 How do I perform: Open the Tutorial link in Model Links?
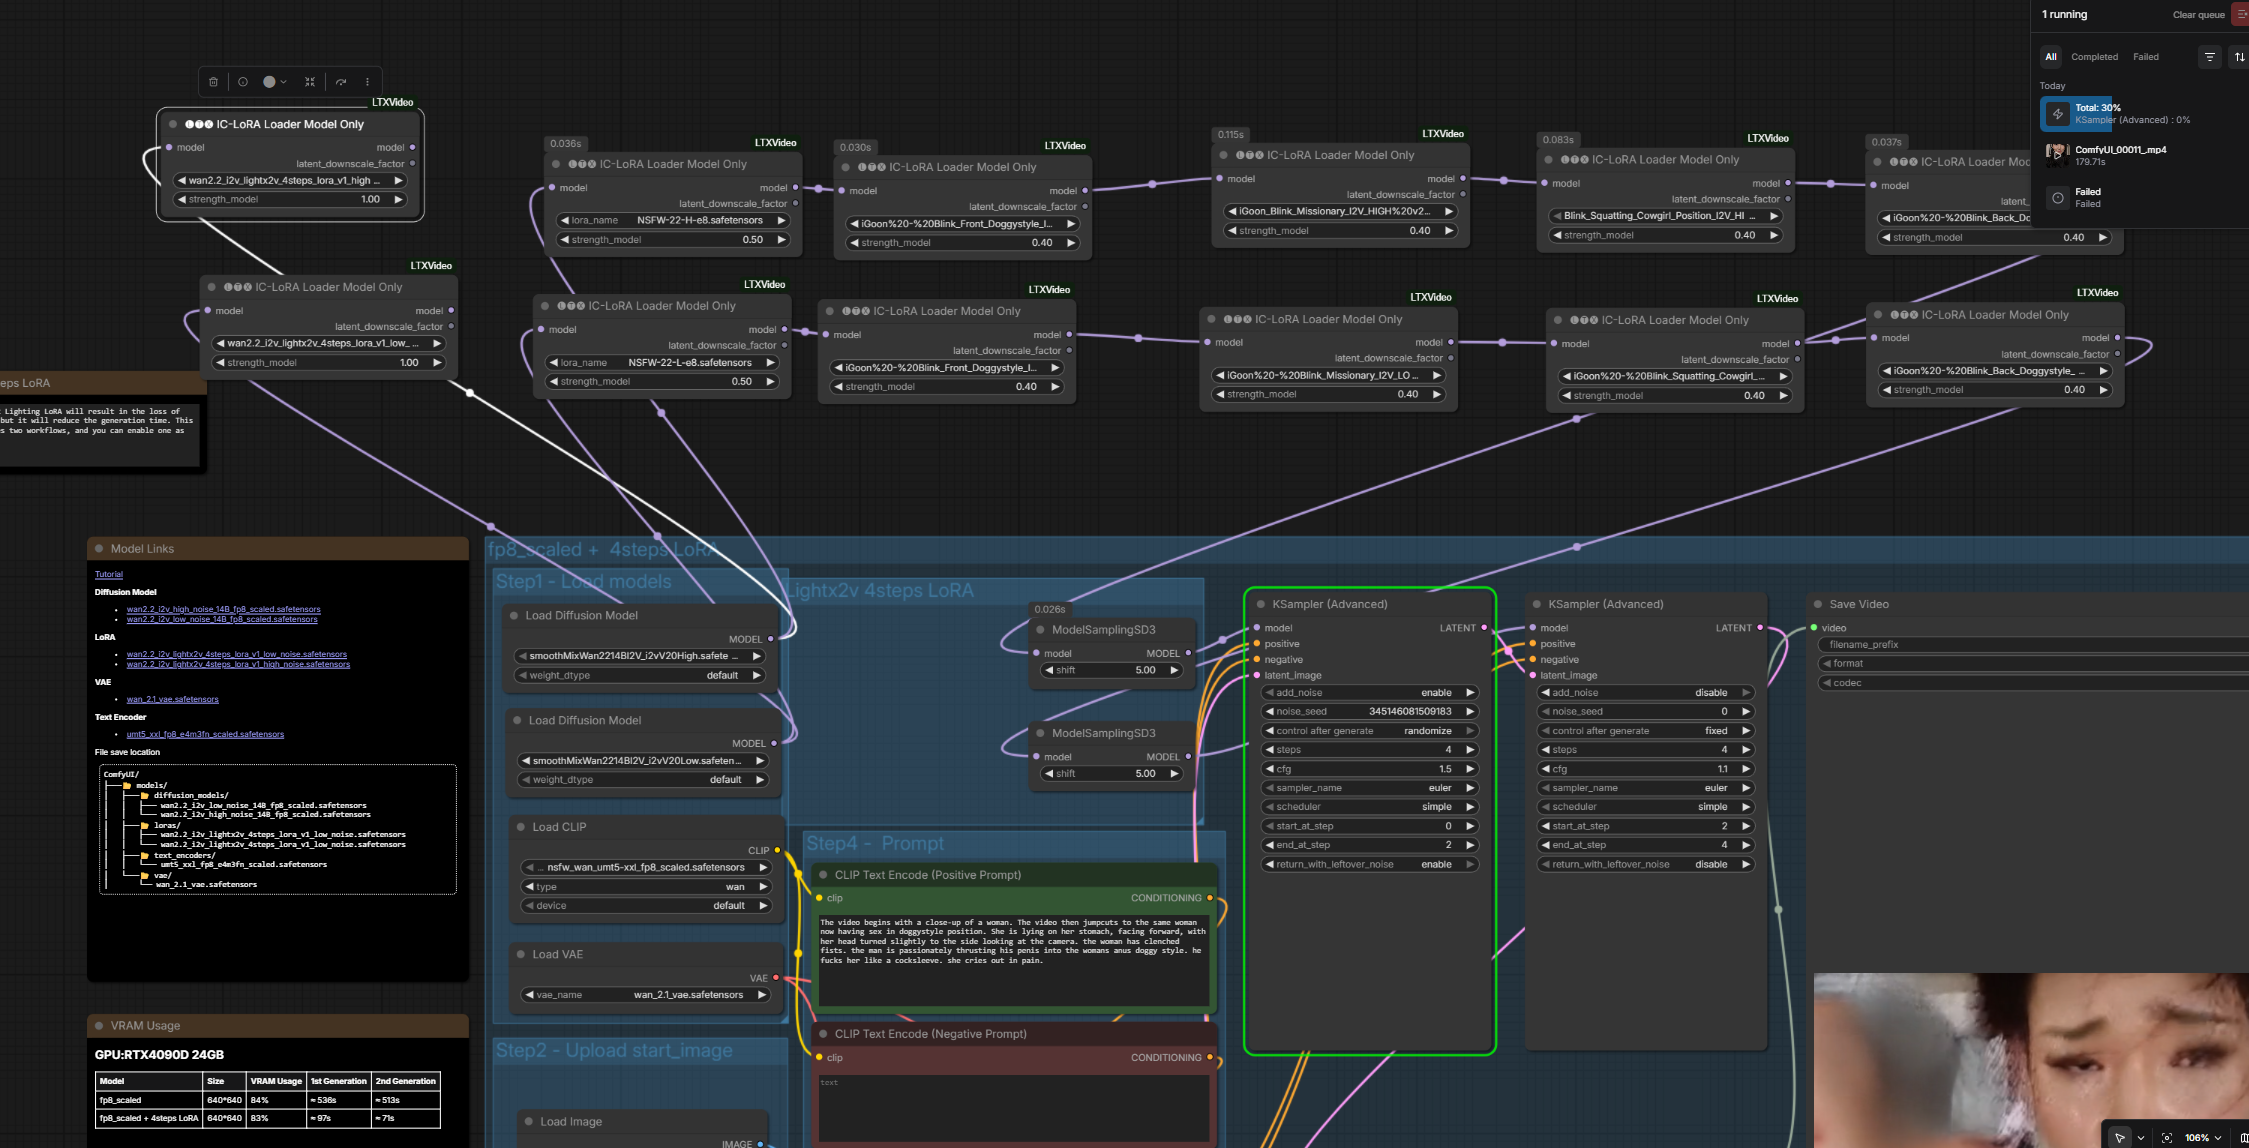tap(109, 575)
